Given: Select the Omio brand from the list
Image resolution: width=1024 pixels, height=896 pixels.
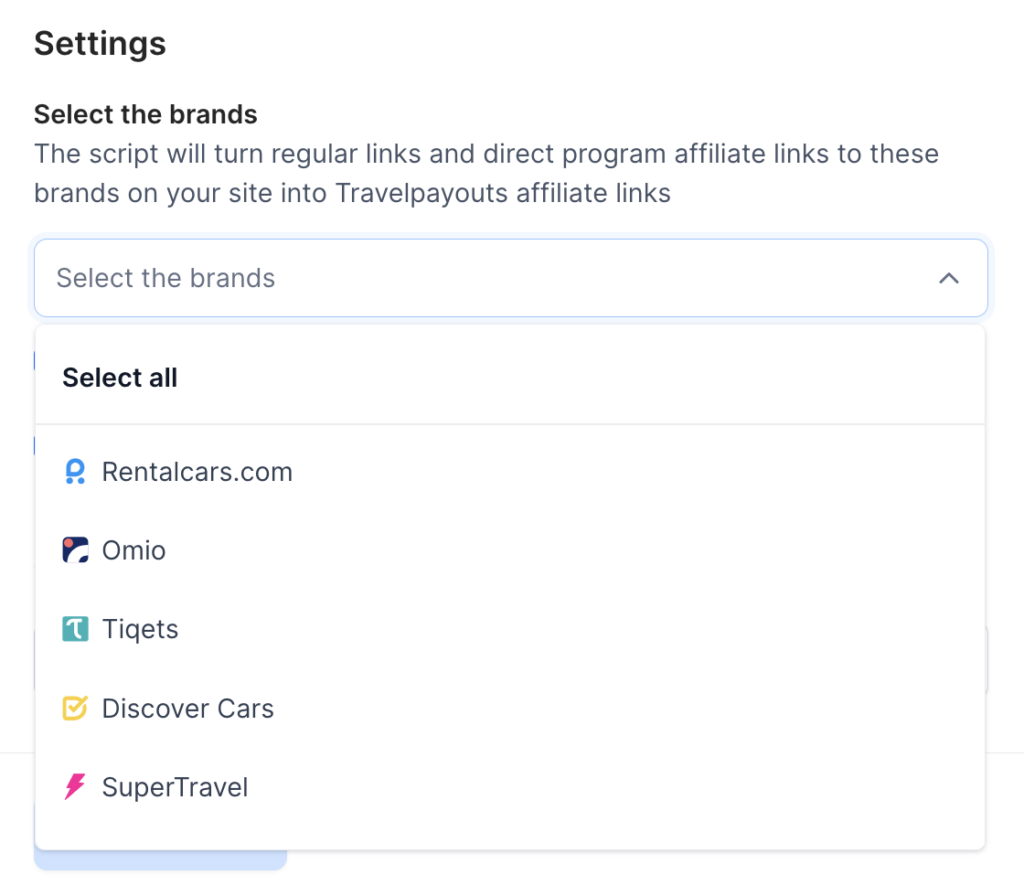Looking at the screenshot, I should point(135,550).
